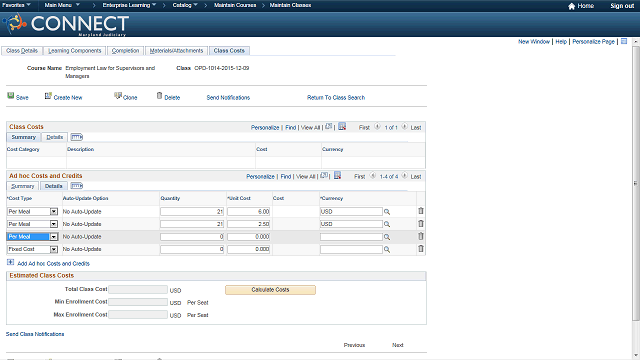Image resolution: width=640 pixels, height=360 pixels.
Task: Click the Save disk icon
Action: pos(11,96)
